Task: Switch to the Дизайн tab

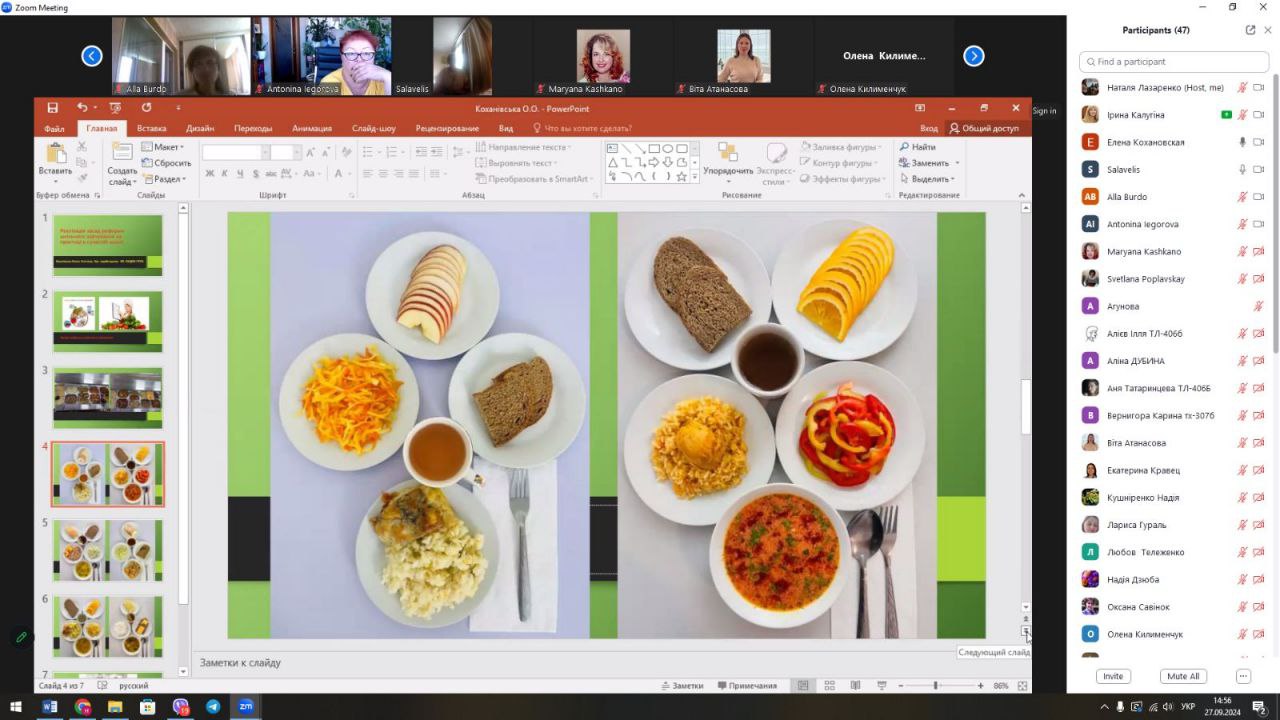Action: point(200,128)
